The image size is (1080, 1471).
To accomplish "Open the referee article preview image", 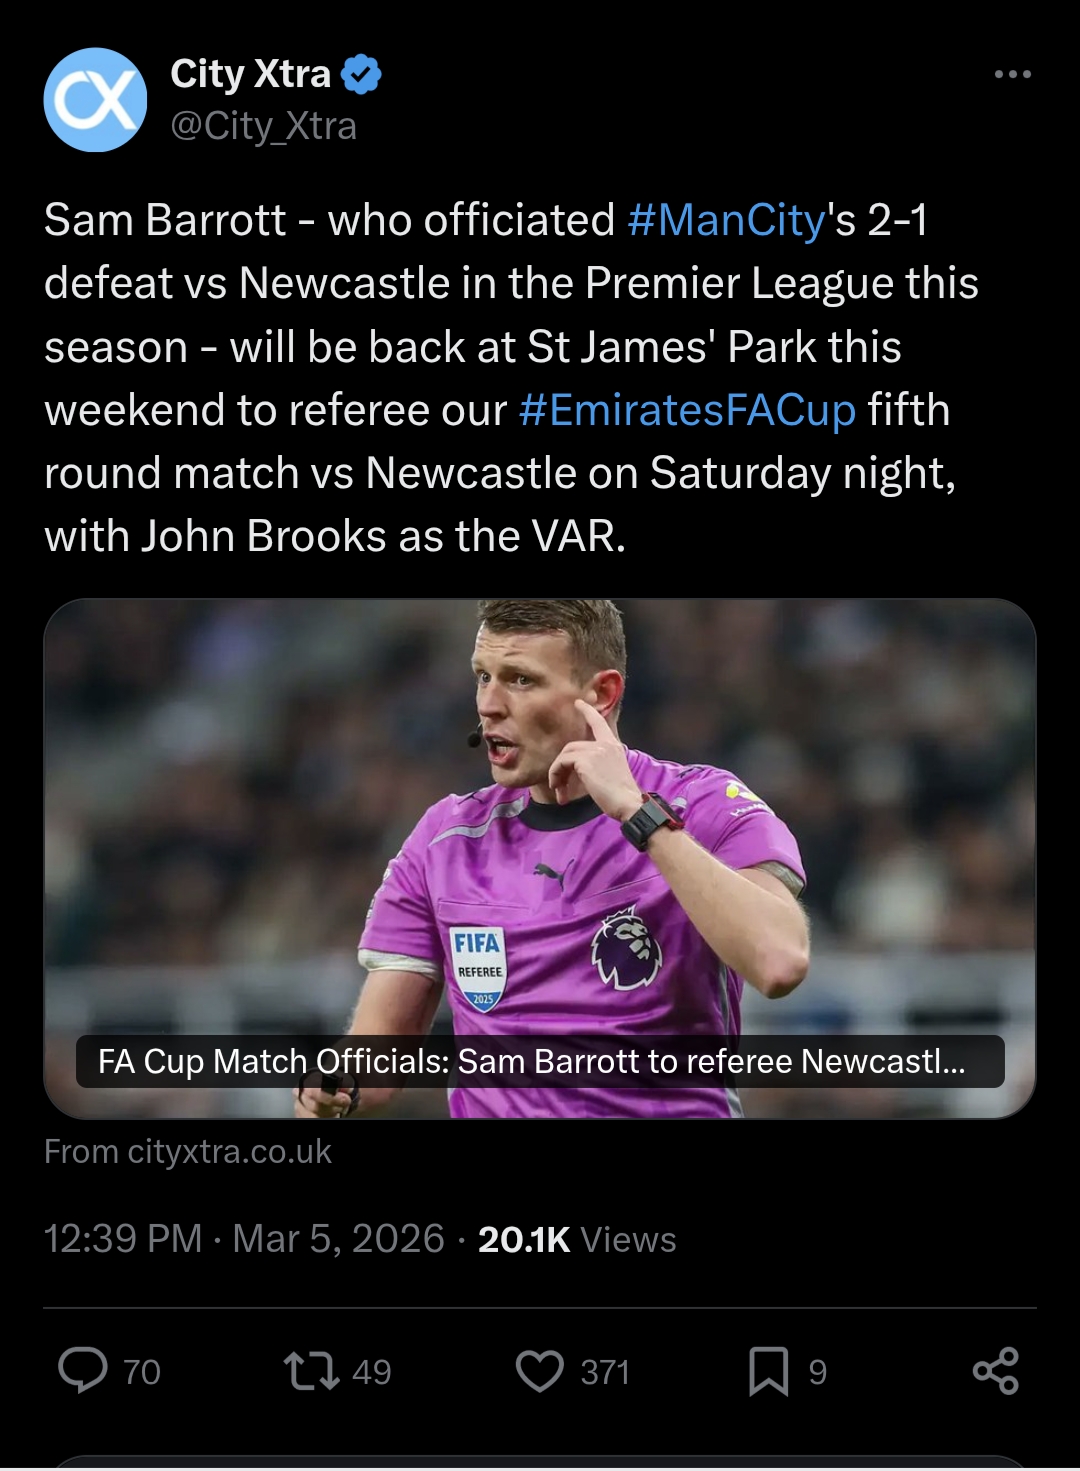I will point(540,820).
